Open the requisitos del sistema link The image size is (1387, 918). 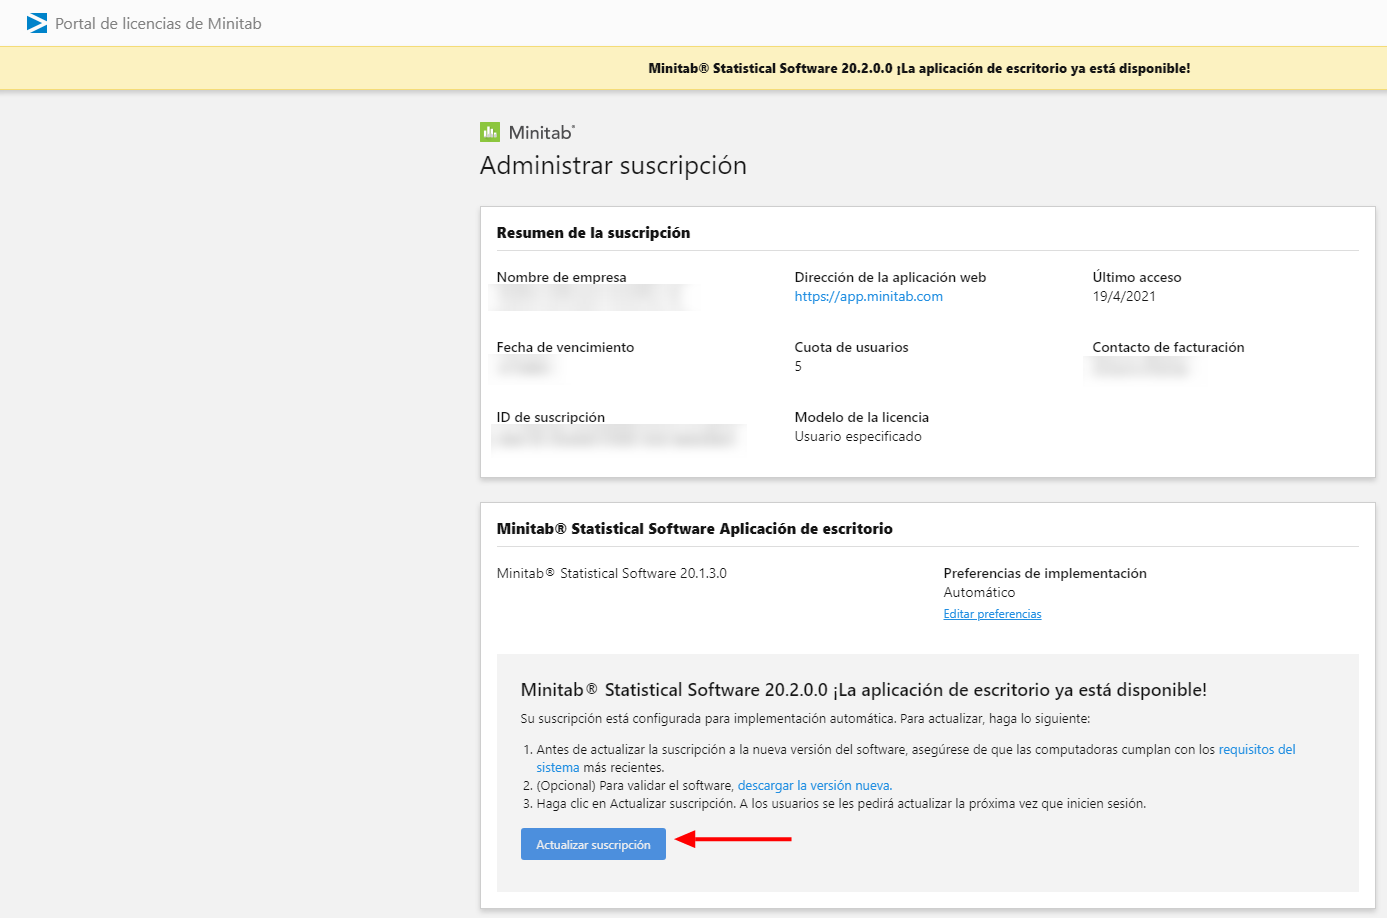coord(1256,750)
